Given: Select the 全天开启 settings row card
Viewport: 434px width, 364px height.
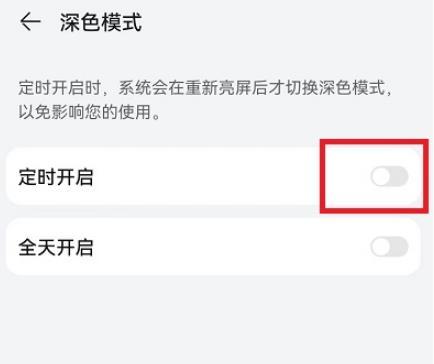Looking at the screenshot, I should pos(213,247).
